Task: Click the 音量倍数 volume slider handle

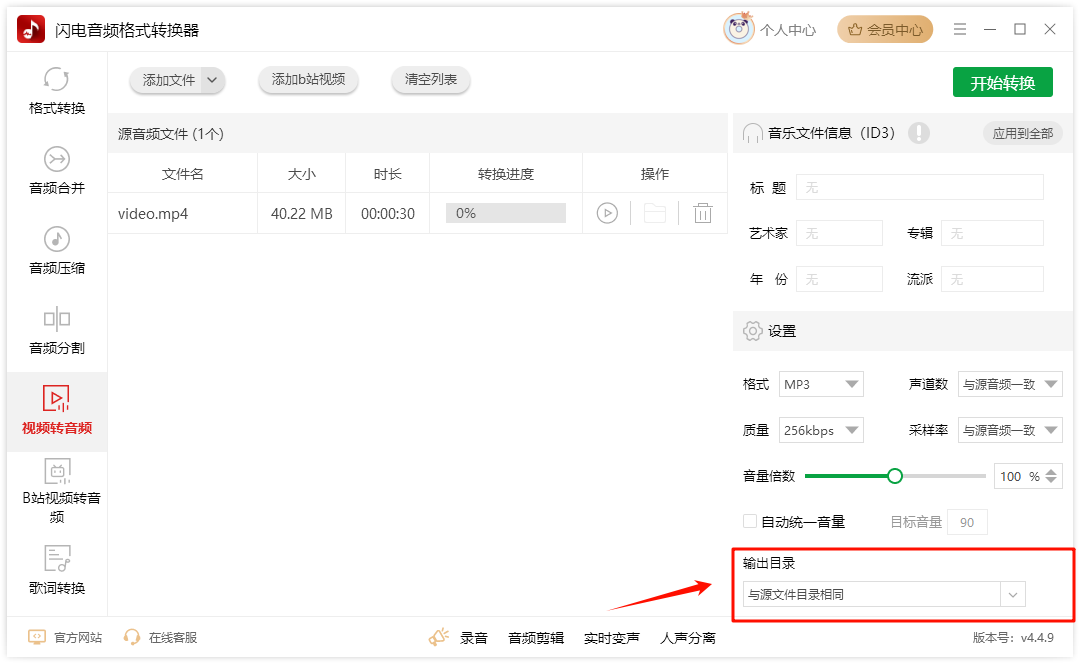Action: [895, 476]
